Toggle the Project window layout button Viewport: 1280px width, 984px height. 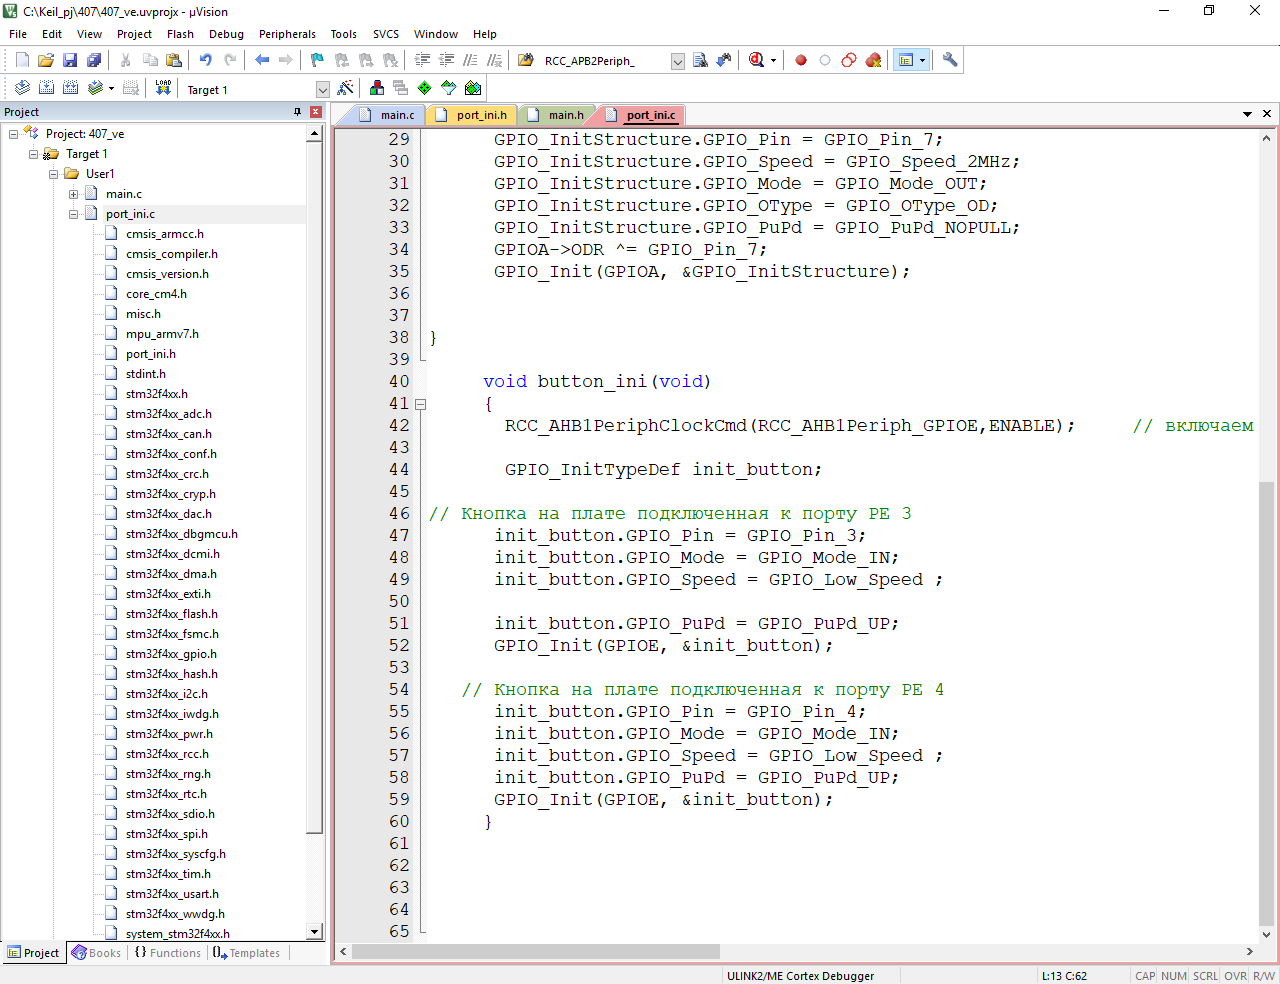pyautogui.click(x=906, y=60)
